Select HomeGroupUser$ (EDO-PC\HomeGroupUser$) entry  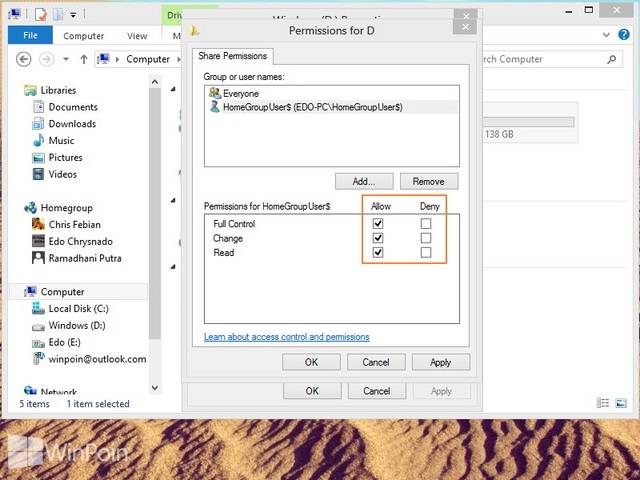coord(331,107)
